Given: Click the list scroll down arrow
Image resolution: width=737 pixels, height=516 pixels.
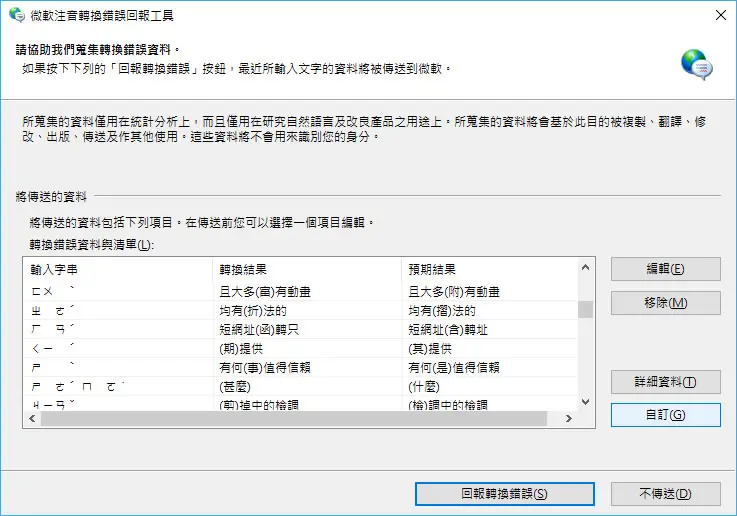Looking at the screenshot, I should [585, 402].
